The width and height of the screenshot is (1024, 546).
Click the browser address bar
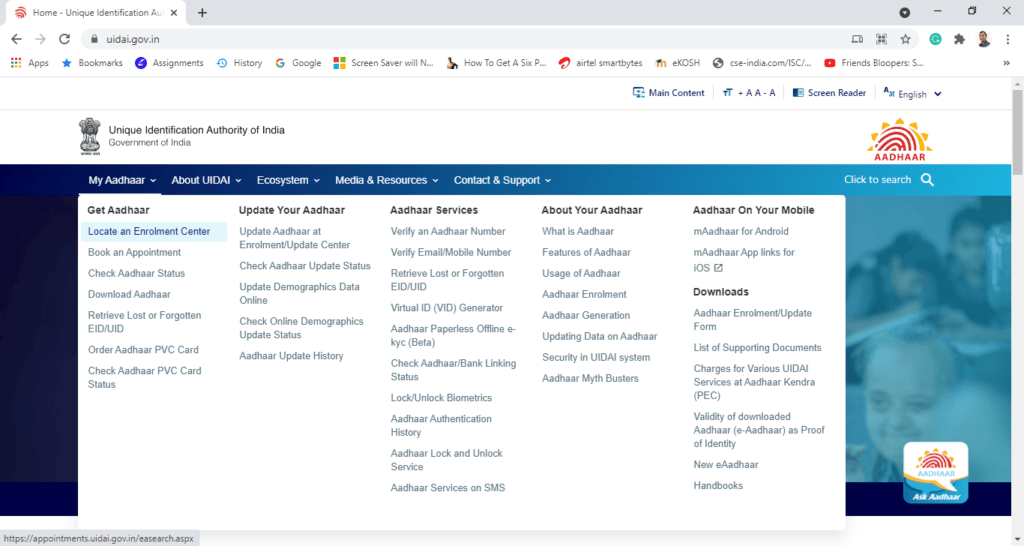450,39
